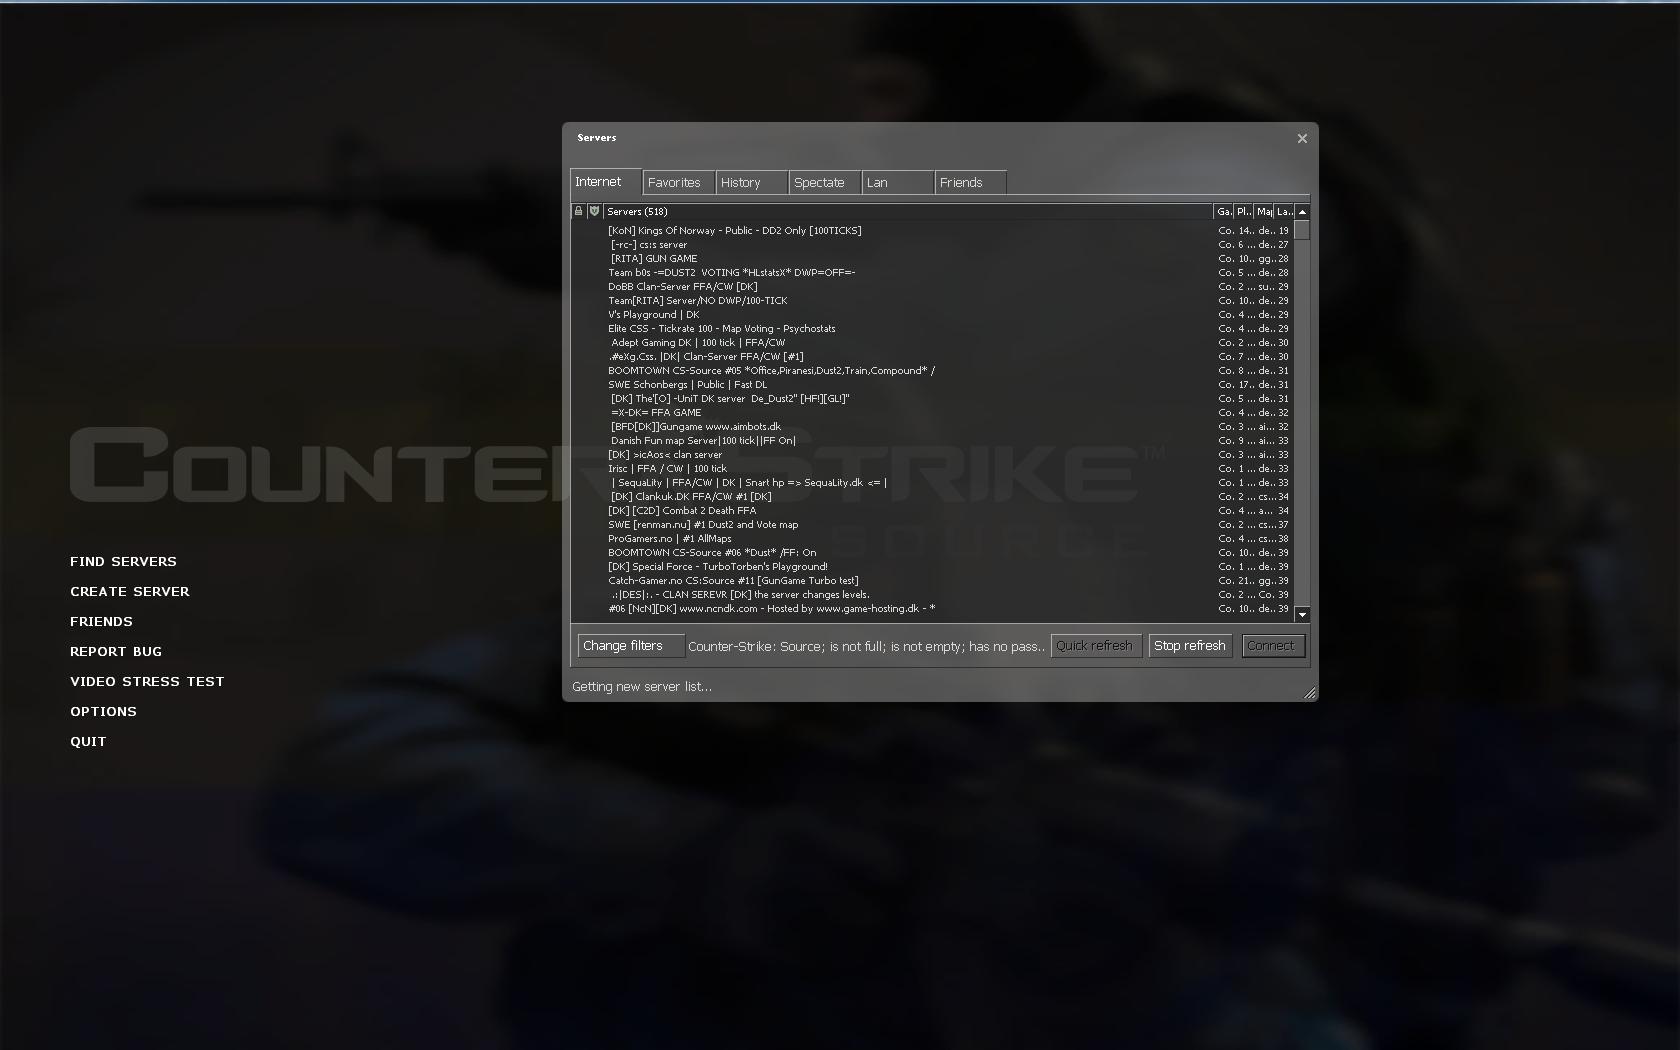Select the "[BFD[DK]]Gungame www.aimbots.dk" server

click(x=932, y=427)
